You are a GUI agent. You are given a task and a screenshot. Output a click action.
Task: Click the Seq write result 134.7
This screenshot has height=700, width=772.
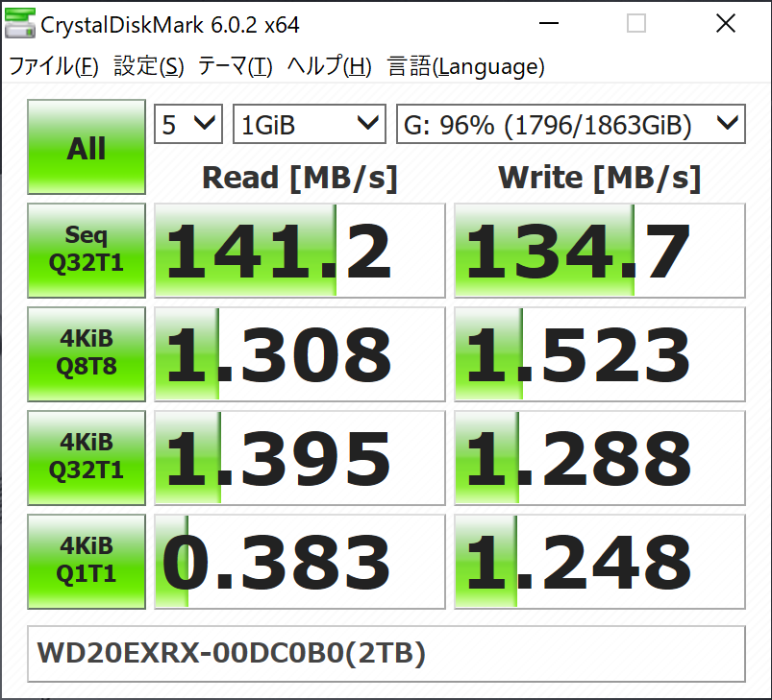[600, 250]
